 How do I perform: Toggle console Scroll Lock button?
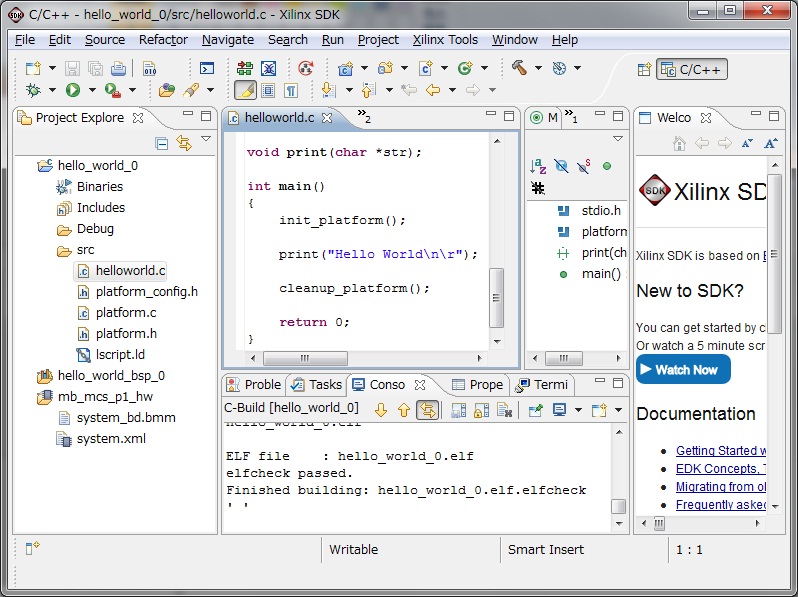point(481,410)
